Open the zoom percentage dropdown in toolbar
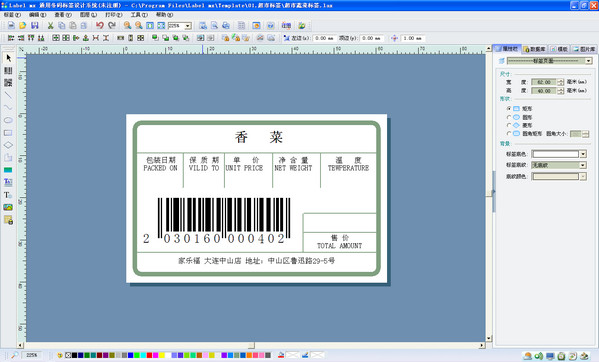 pyautogui.click(x=188, y=26)
